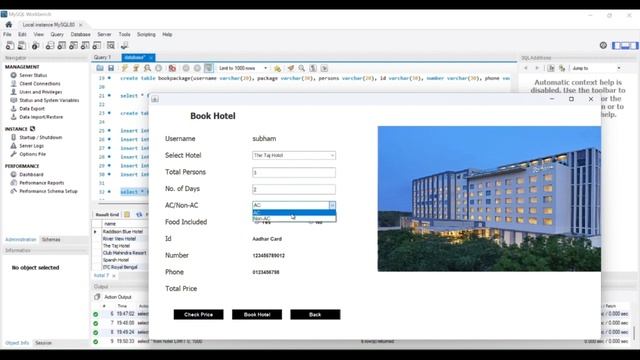This screenshot has height=360, width=640.
Task: Click the create function icon
Action: click(97, 46)
